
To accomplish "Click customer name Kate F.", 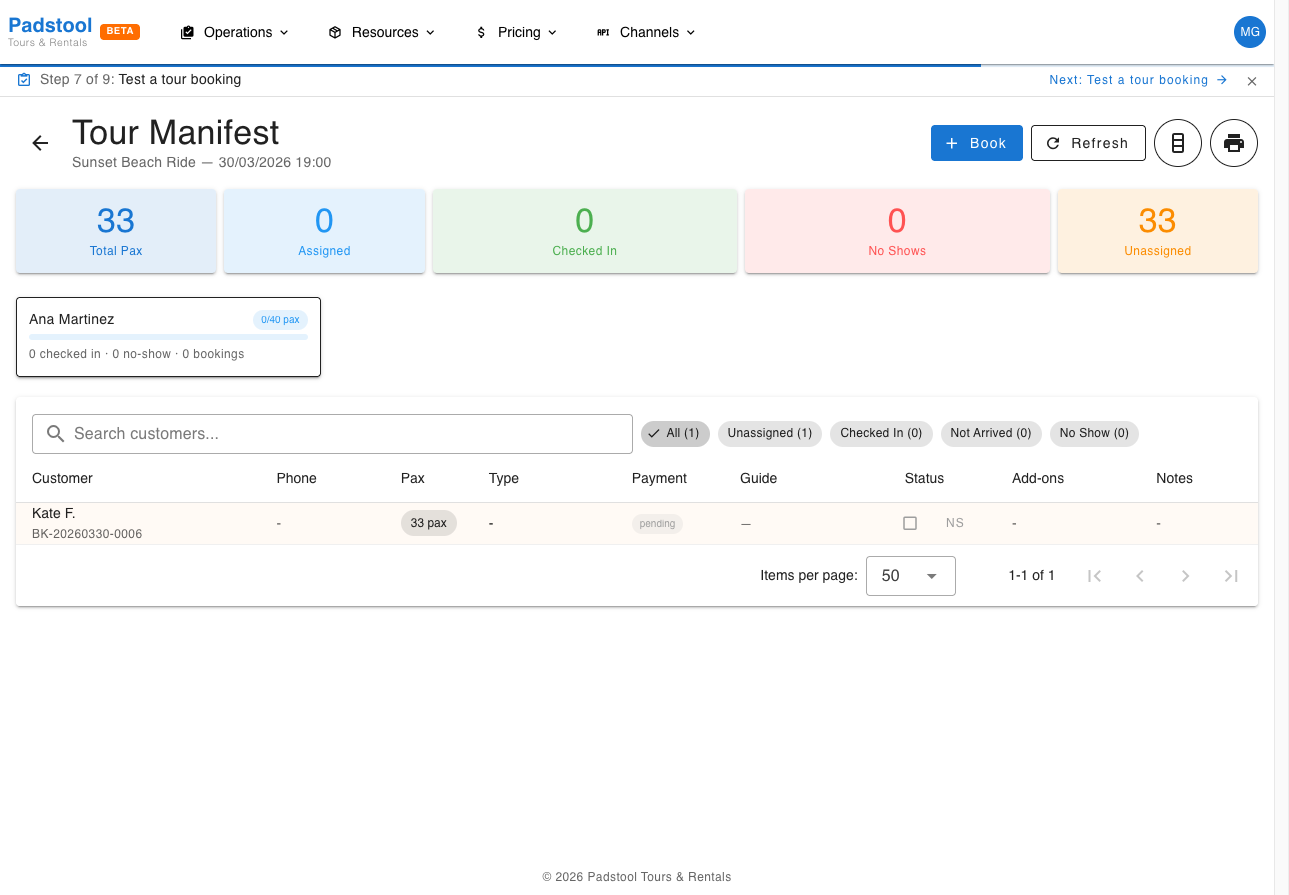I will pyautogui.click(x=53, y=513).
